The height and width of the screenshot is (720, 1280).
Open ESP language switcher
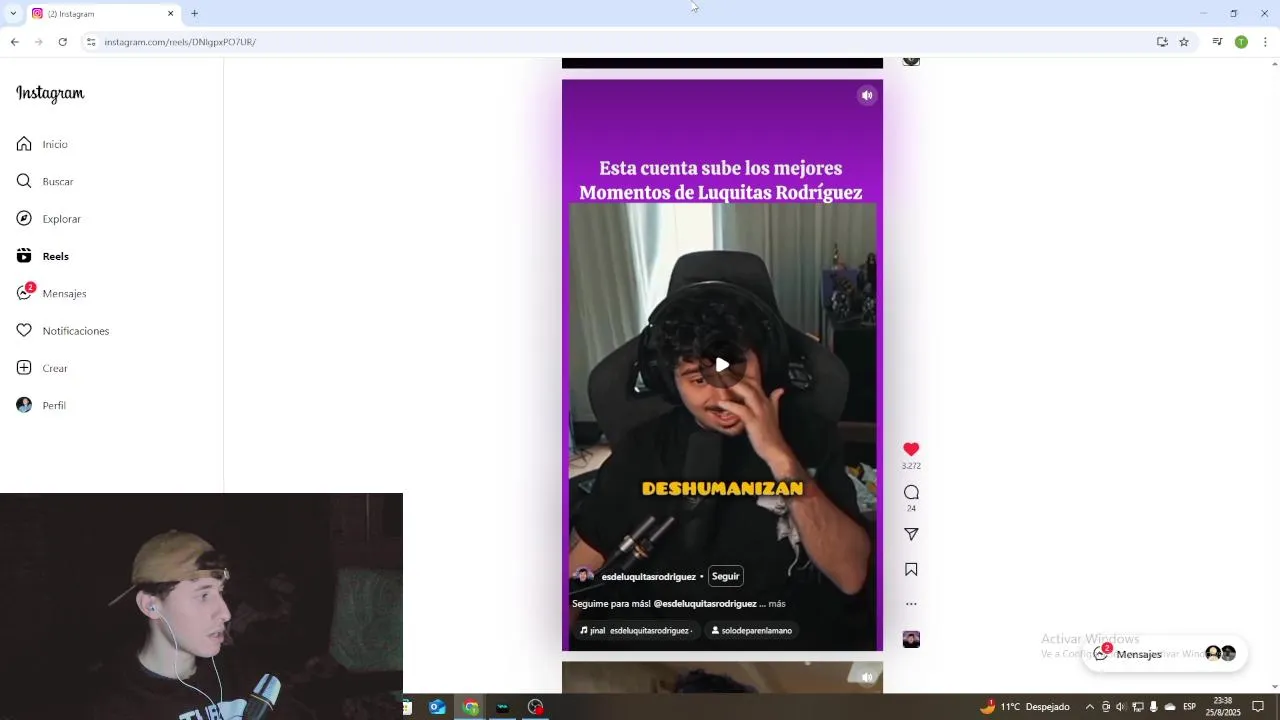pos(1189,707)
